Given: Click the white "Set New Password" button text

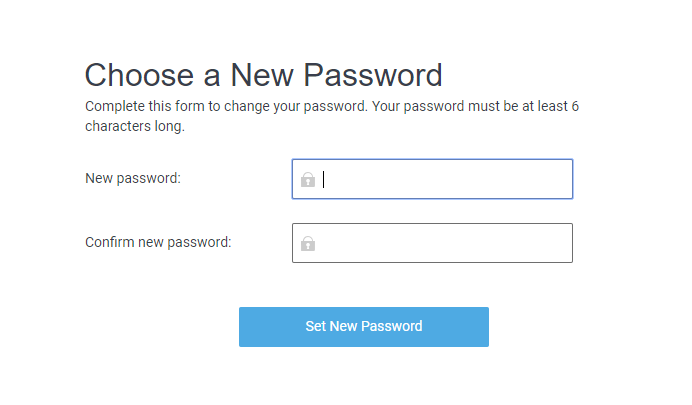Looking at the screenshot, I should pyautogui.click(x=363, y=327).
